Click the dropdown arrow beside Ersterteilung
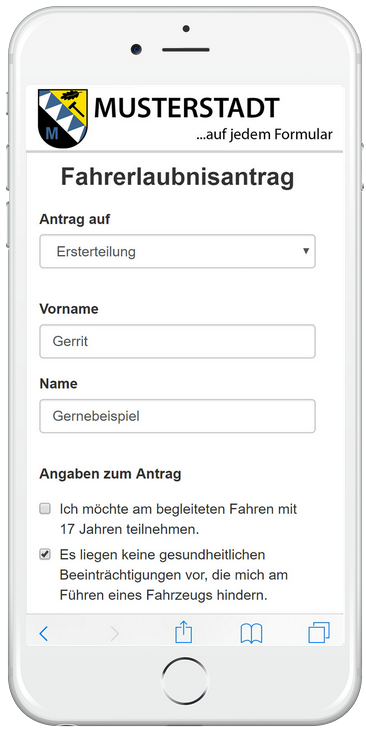The image size is (366, 729). pos(306,251)
